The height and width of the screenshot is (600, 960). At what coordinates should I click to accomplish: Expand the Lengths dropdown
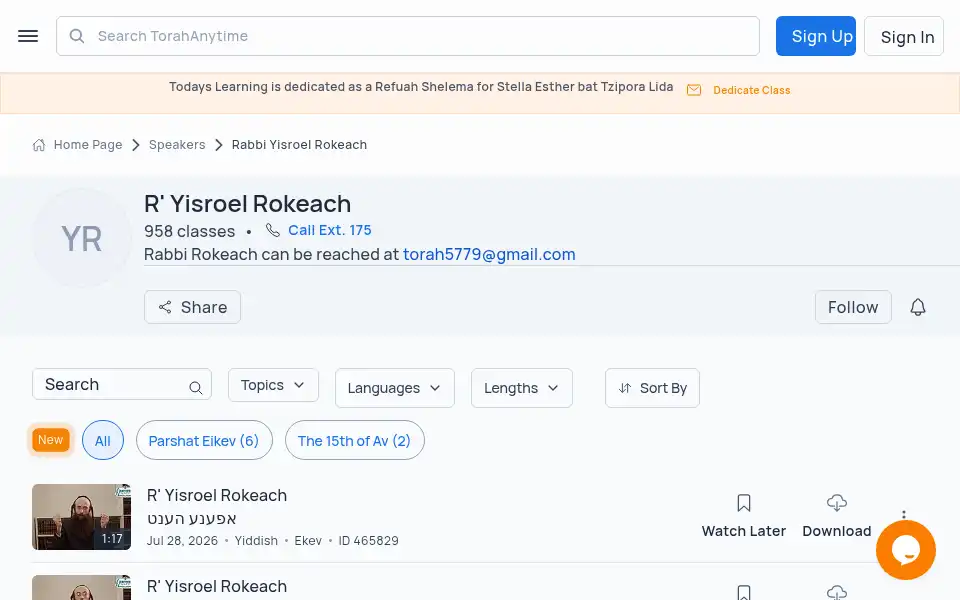pyautogui.click(x=522, y=388)
